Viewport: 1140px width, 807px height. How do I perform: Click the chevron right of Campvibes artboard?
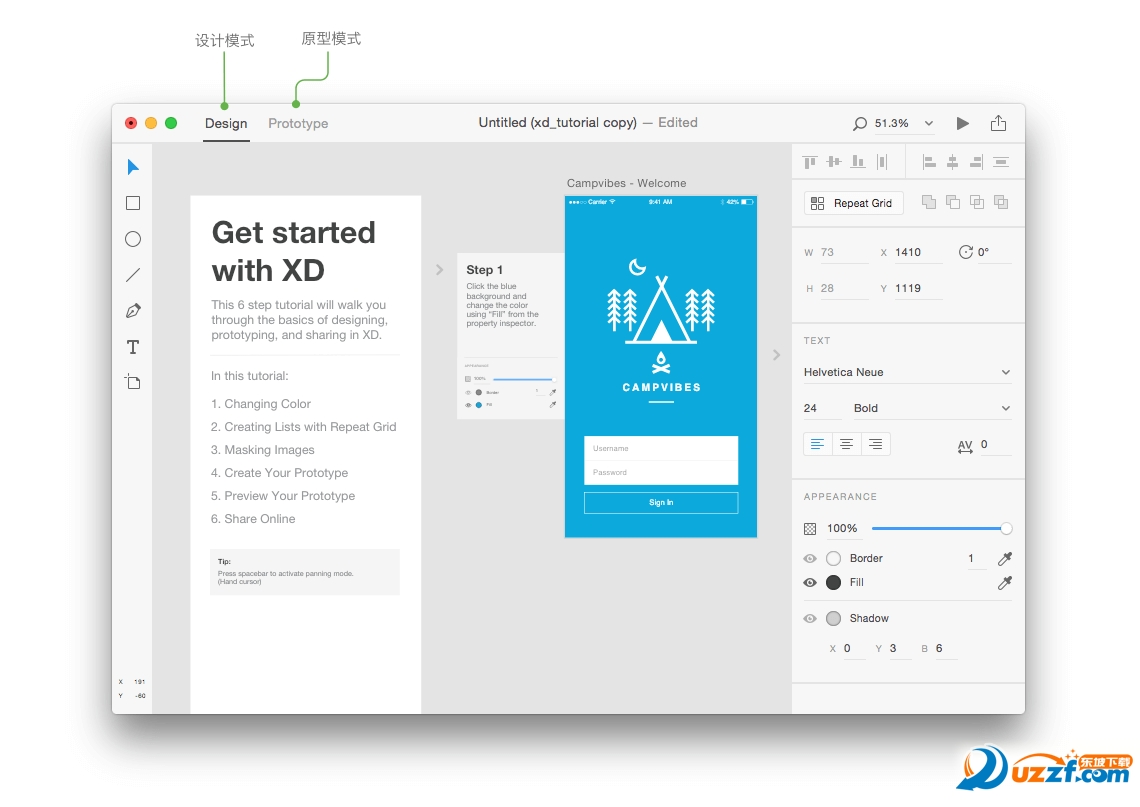click(x=776, y=355)
